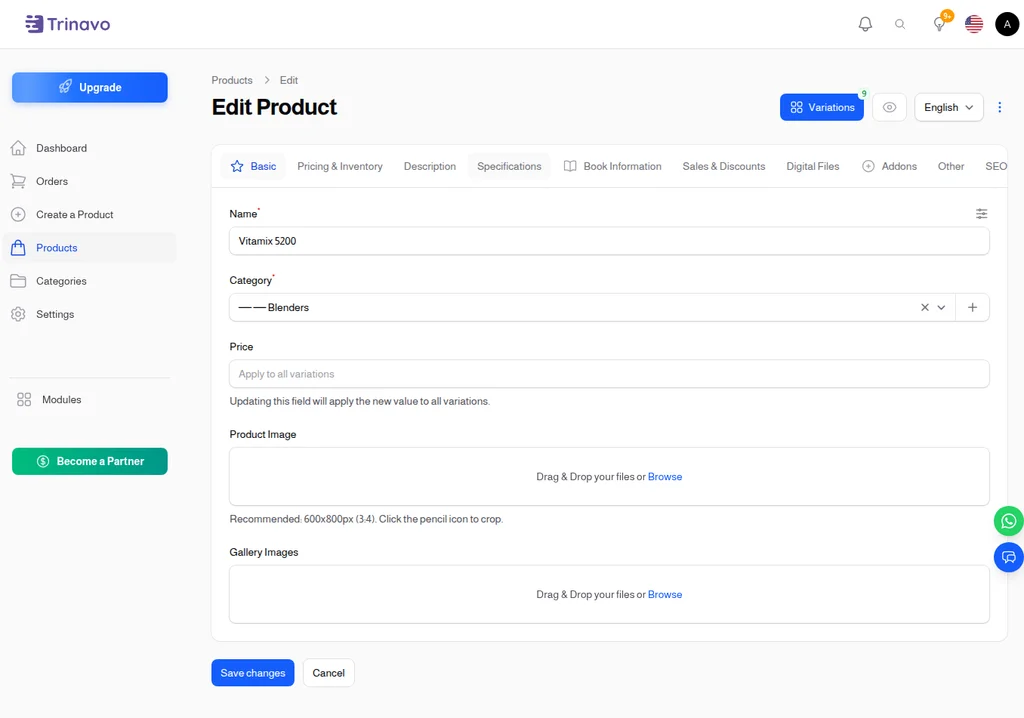
Task: Clear the selected Blenders category
Action: (925, 308)
